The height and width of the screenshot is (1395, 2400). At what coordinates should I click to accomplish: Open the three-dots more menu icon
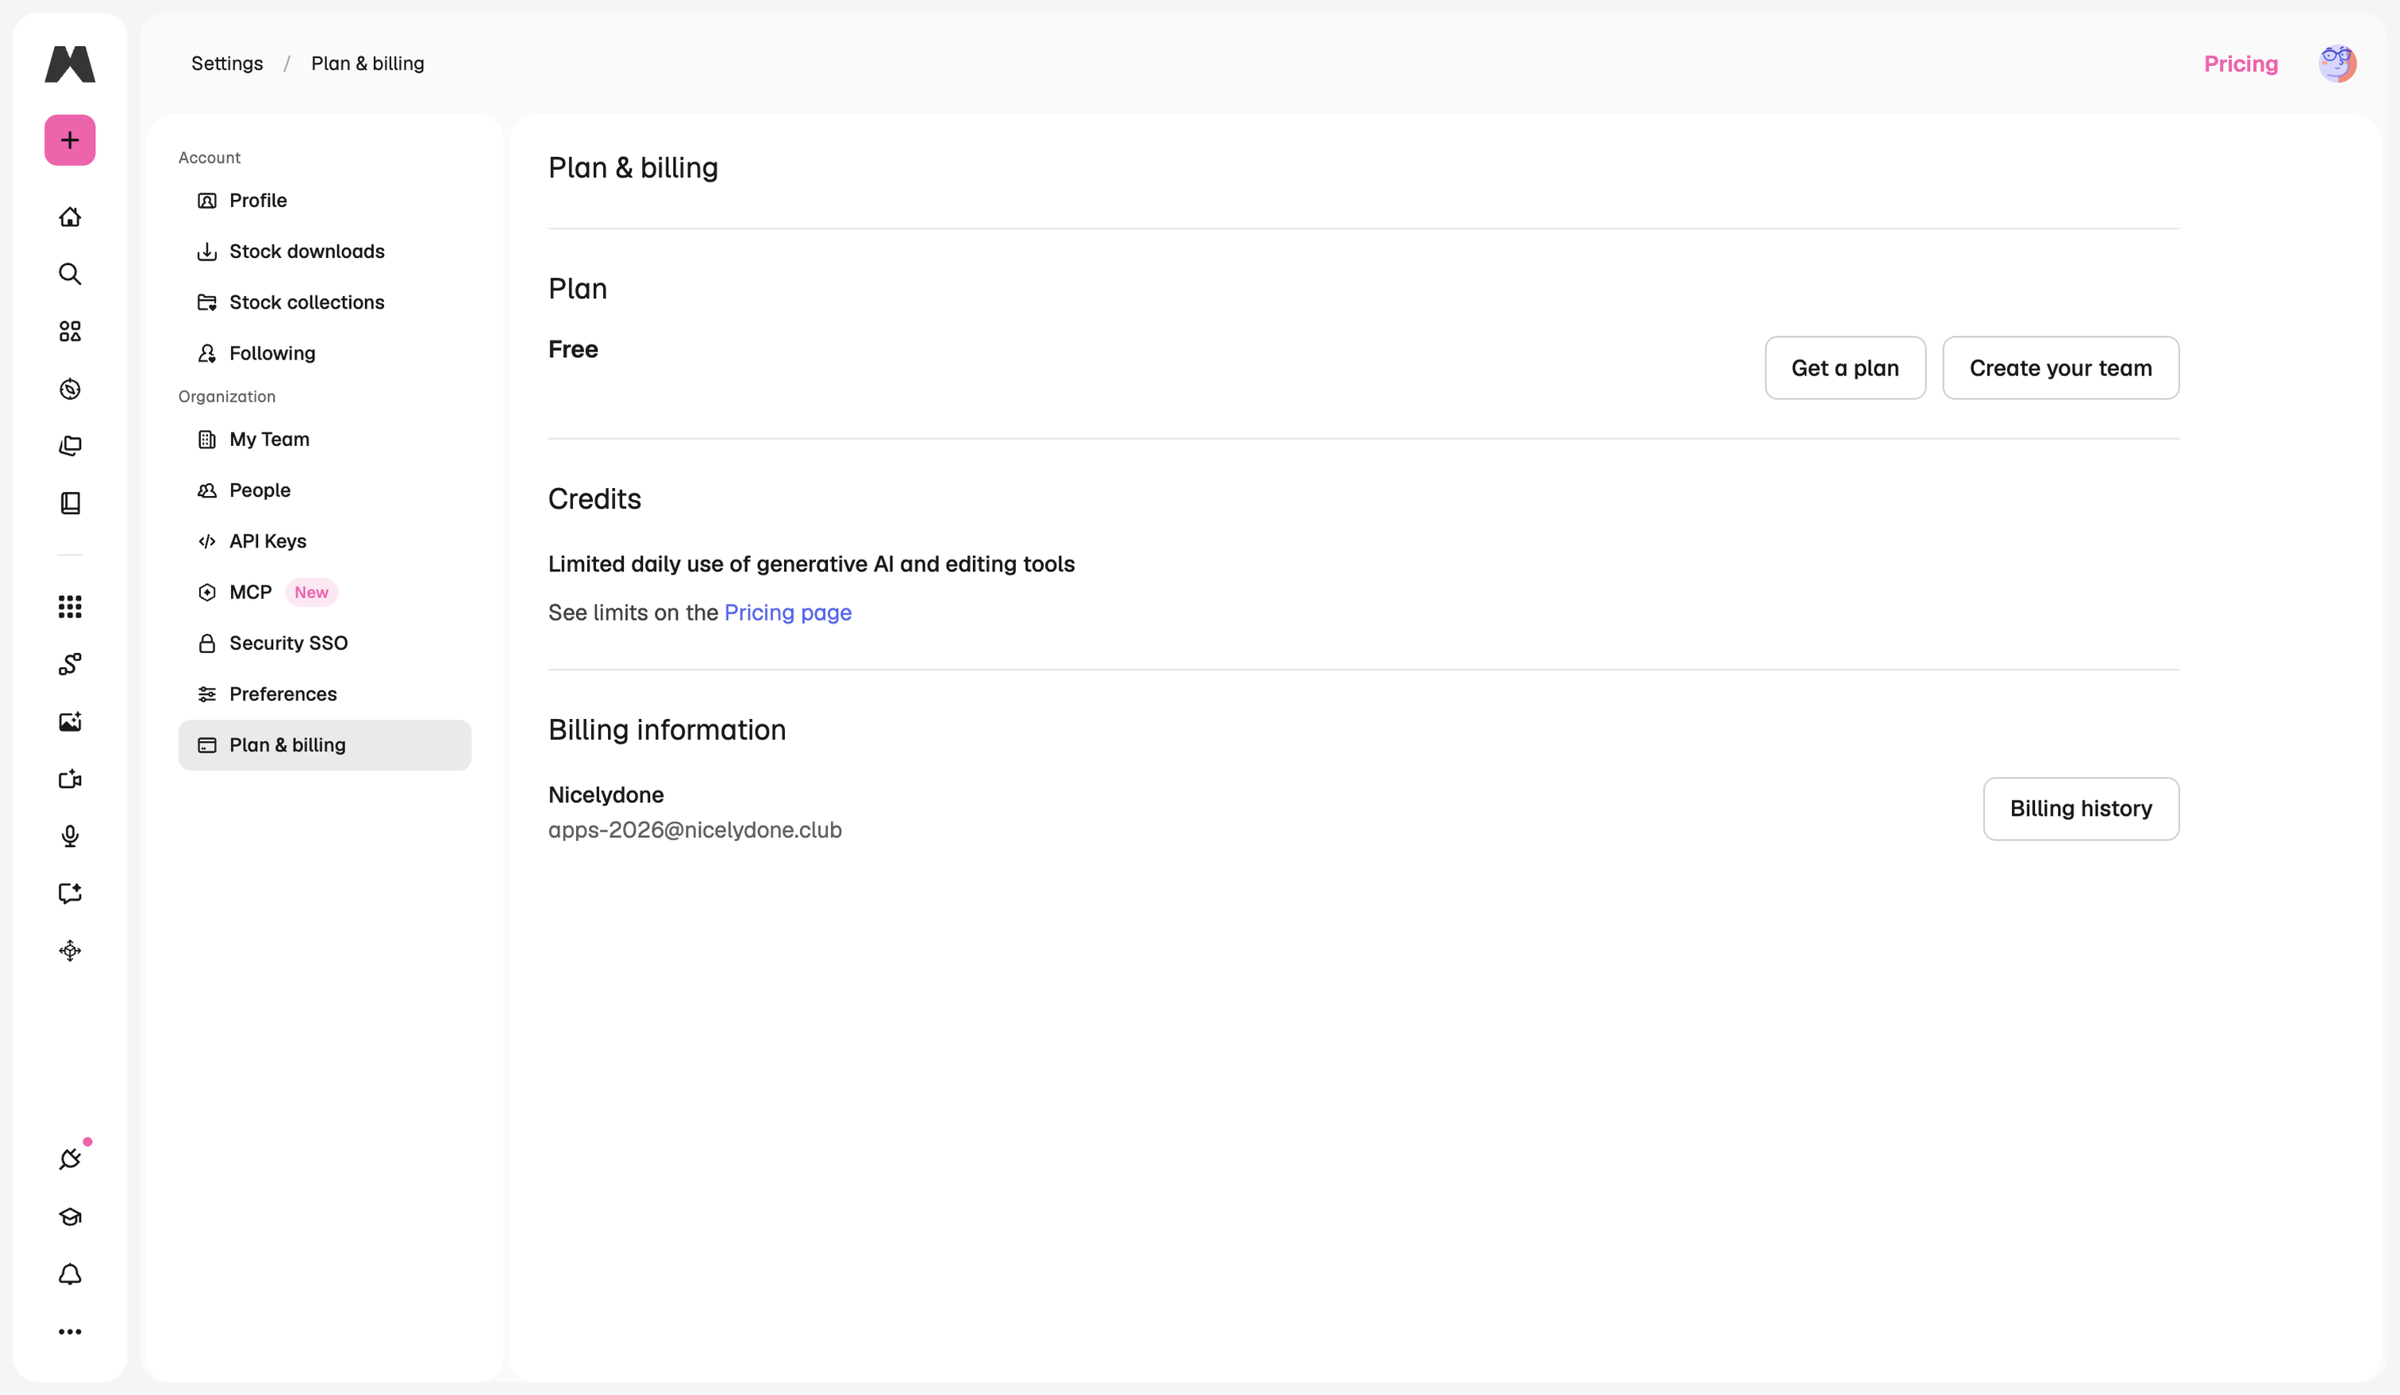70,1332
